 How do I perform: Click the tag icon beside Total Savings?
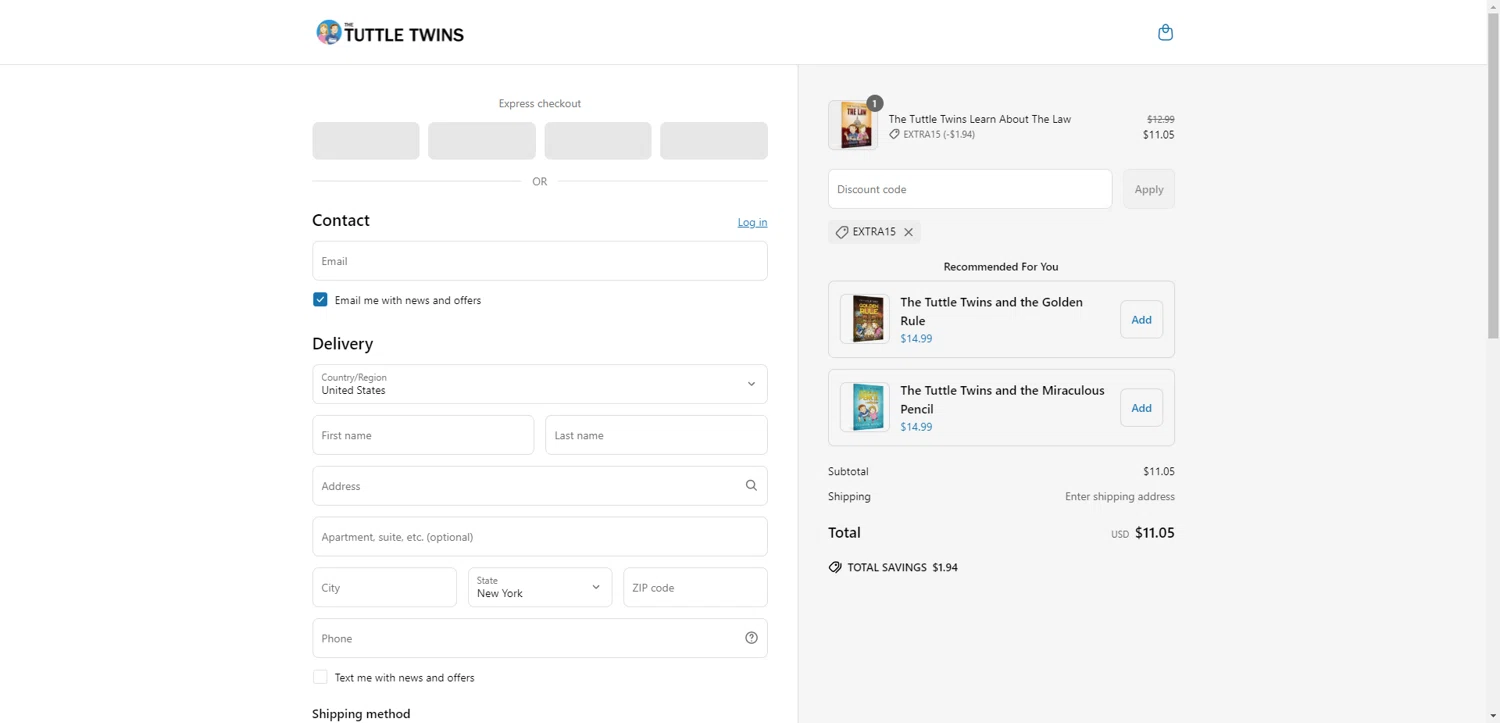[x=835, y=567]
